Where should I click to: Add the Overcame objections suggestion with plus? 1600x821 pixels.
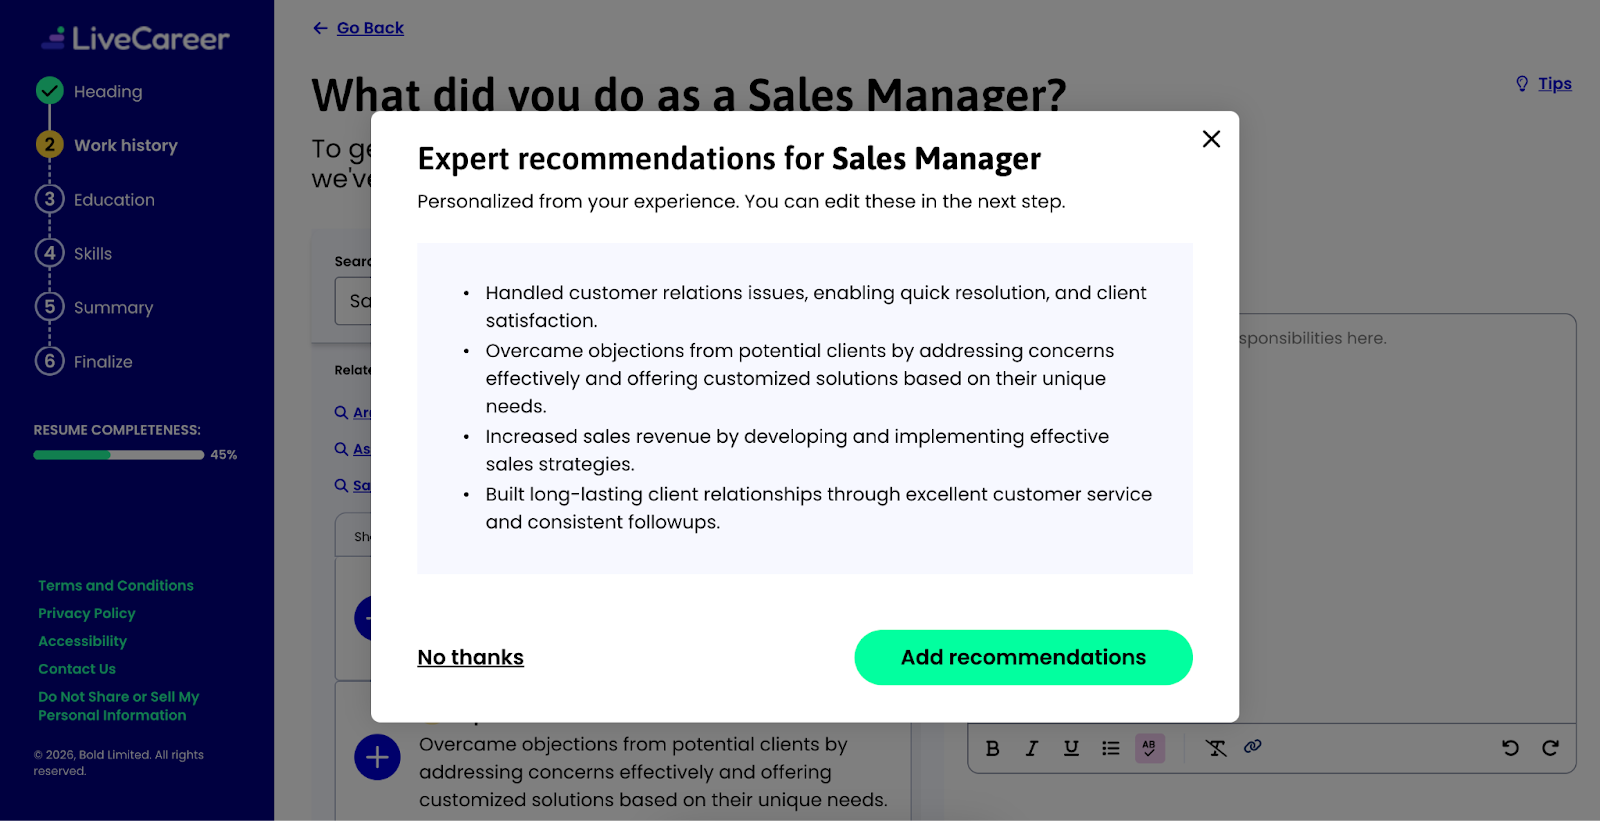[377, 758]
